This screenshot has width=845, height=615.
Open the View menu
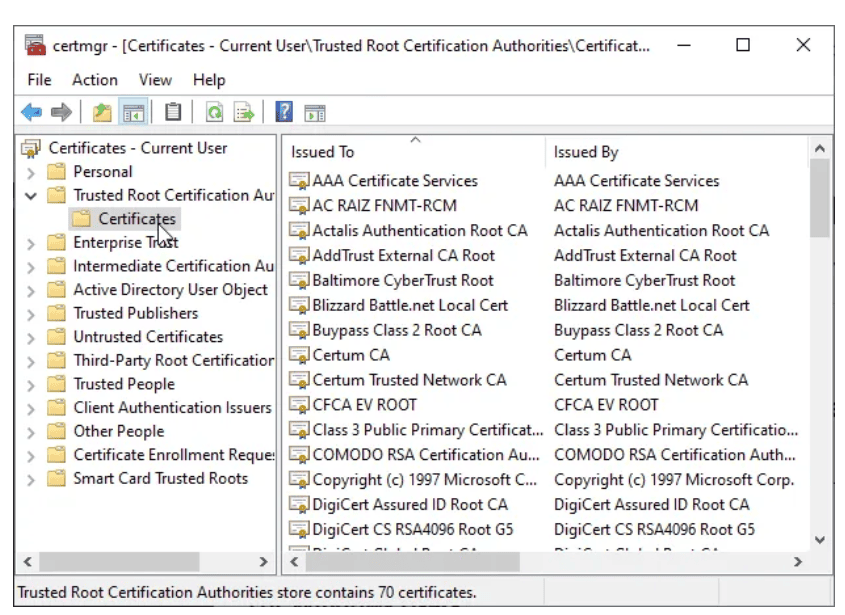click(155, 80)
